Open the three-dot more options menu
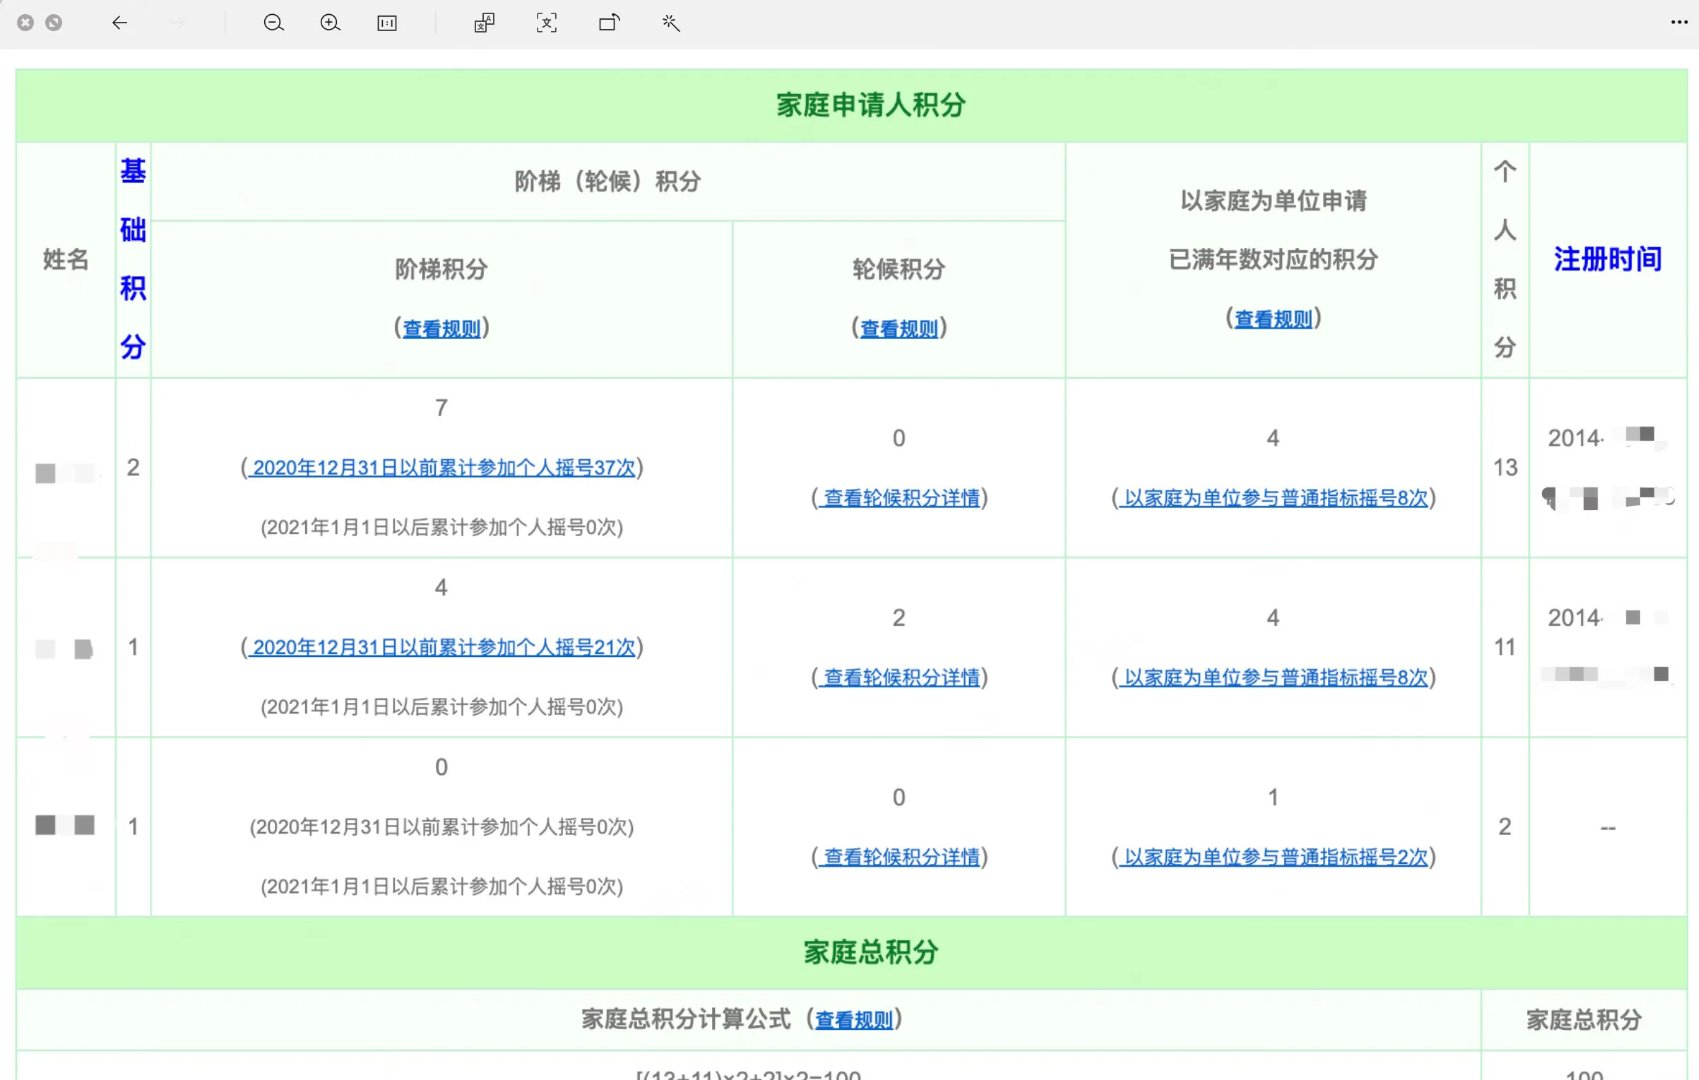The height and width of the screenshot is (1080, 1699). 1679,23
